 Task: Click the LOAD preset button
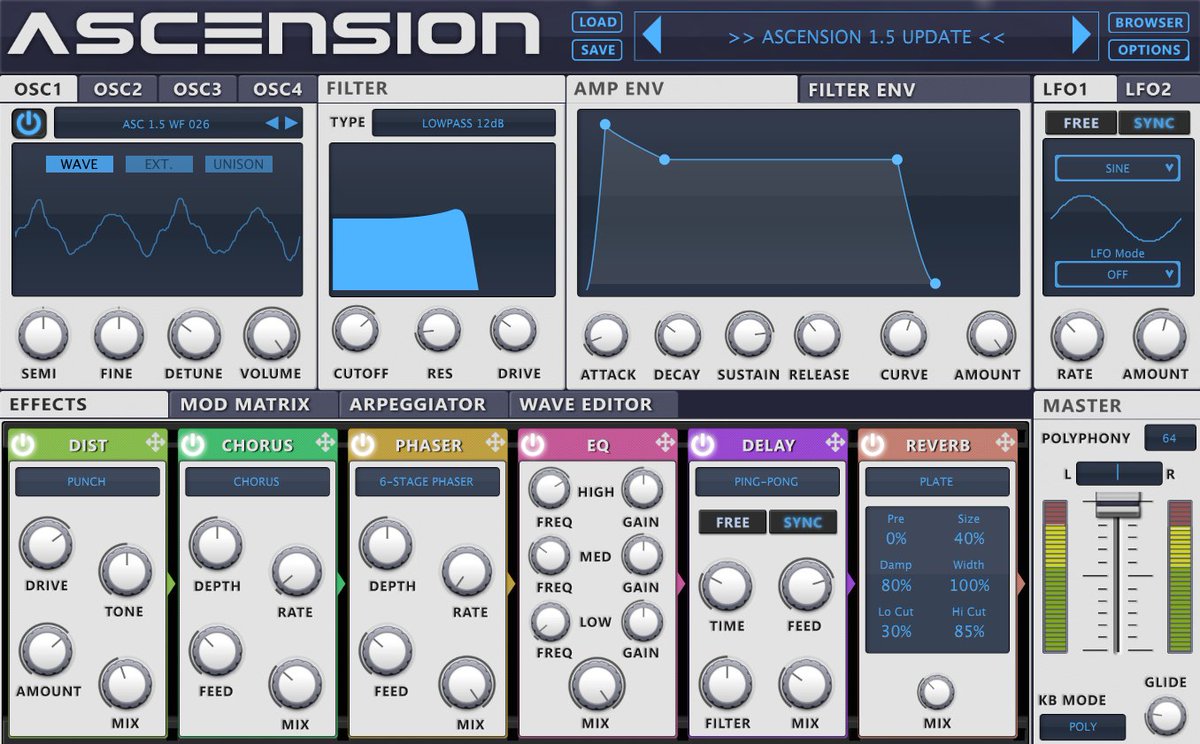[597, 22]
